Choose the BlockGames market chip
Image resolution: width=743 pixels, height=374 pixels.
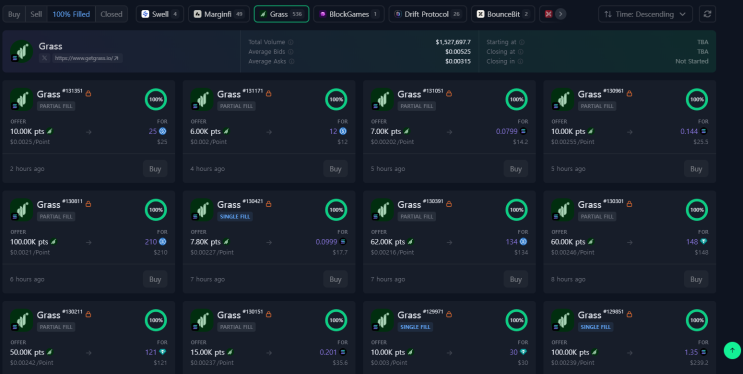[348, 14]
